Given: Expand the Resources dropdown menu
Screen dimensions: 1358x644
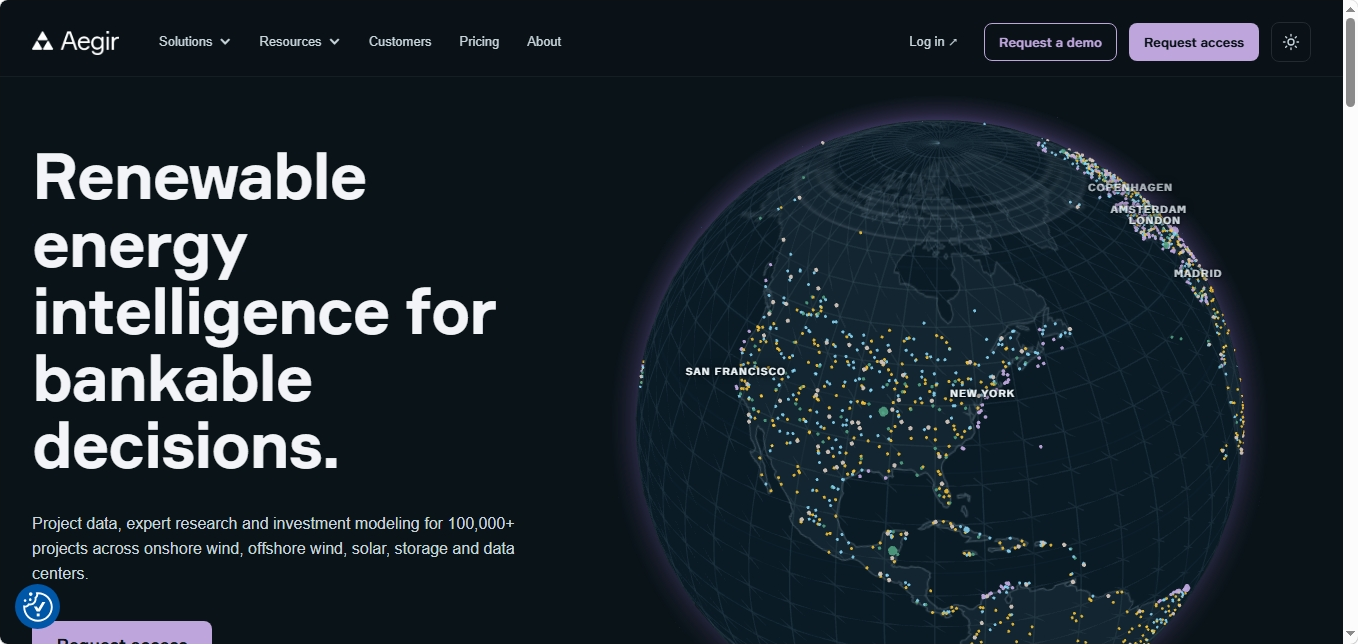Looking at the screenshot, I should pos(300,41).
